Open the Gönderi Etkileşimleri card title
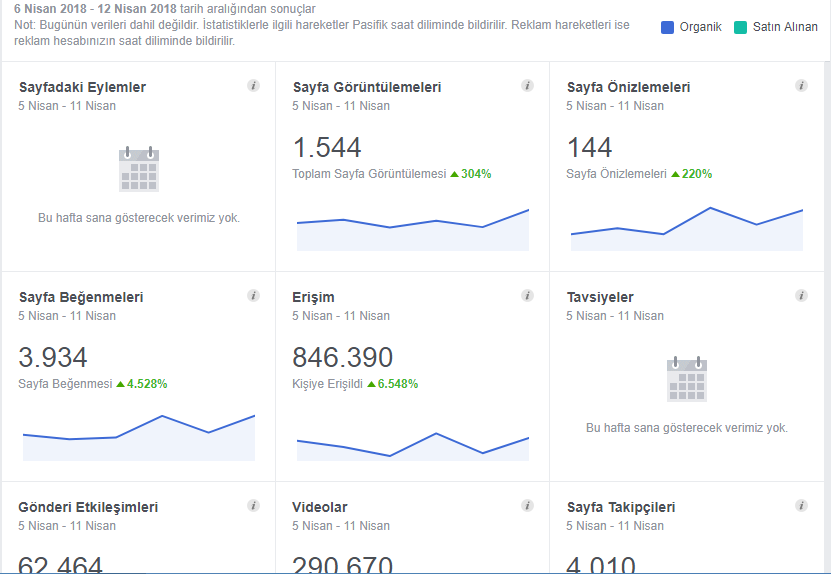 click(x=88, y=507)
